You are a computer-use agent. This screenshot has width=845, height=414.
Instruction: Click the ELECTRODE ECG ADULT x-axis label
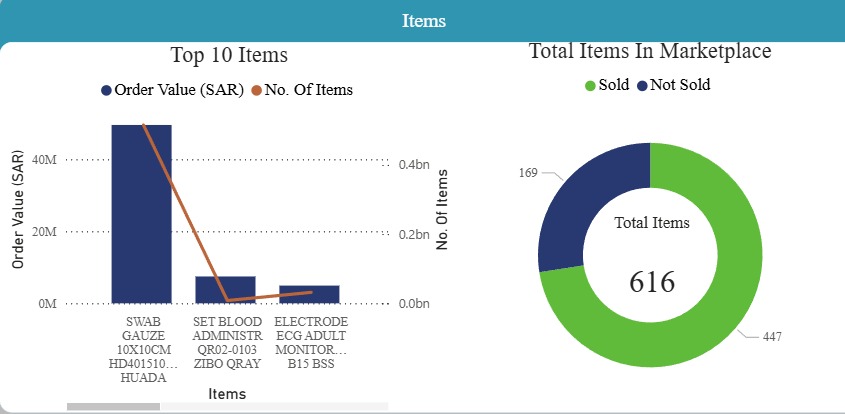[310, 343]
